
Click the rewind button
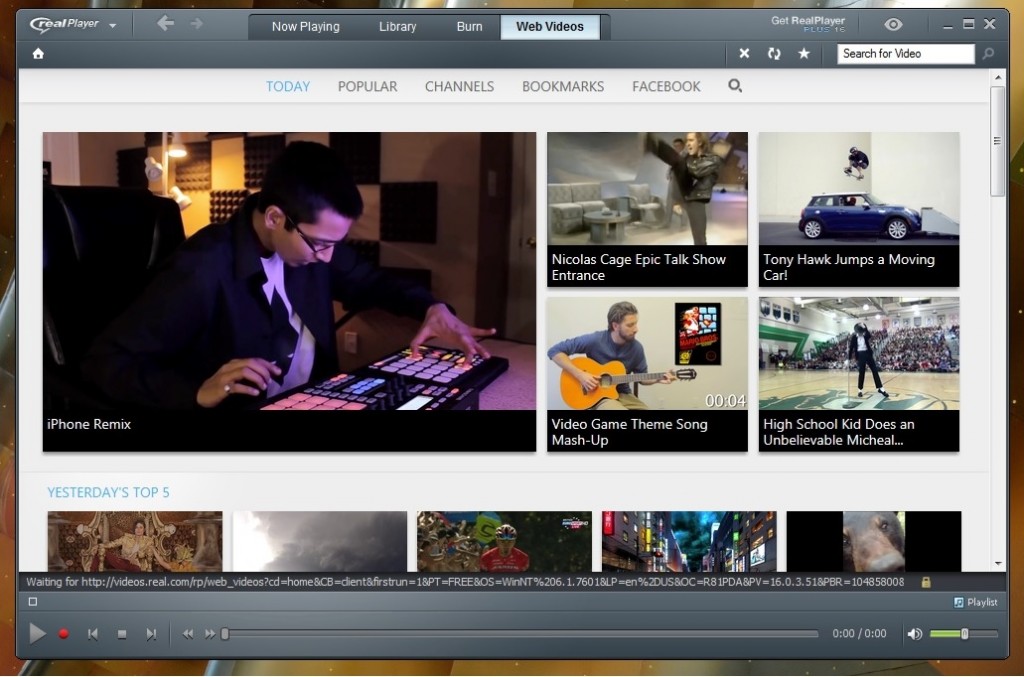(187, 634)
